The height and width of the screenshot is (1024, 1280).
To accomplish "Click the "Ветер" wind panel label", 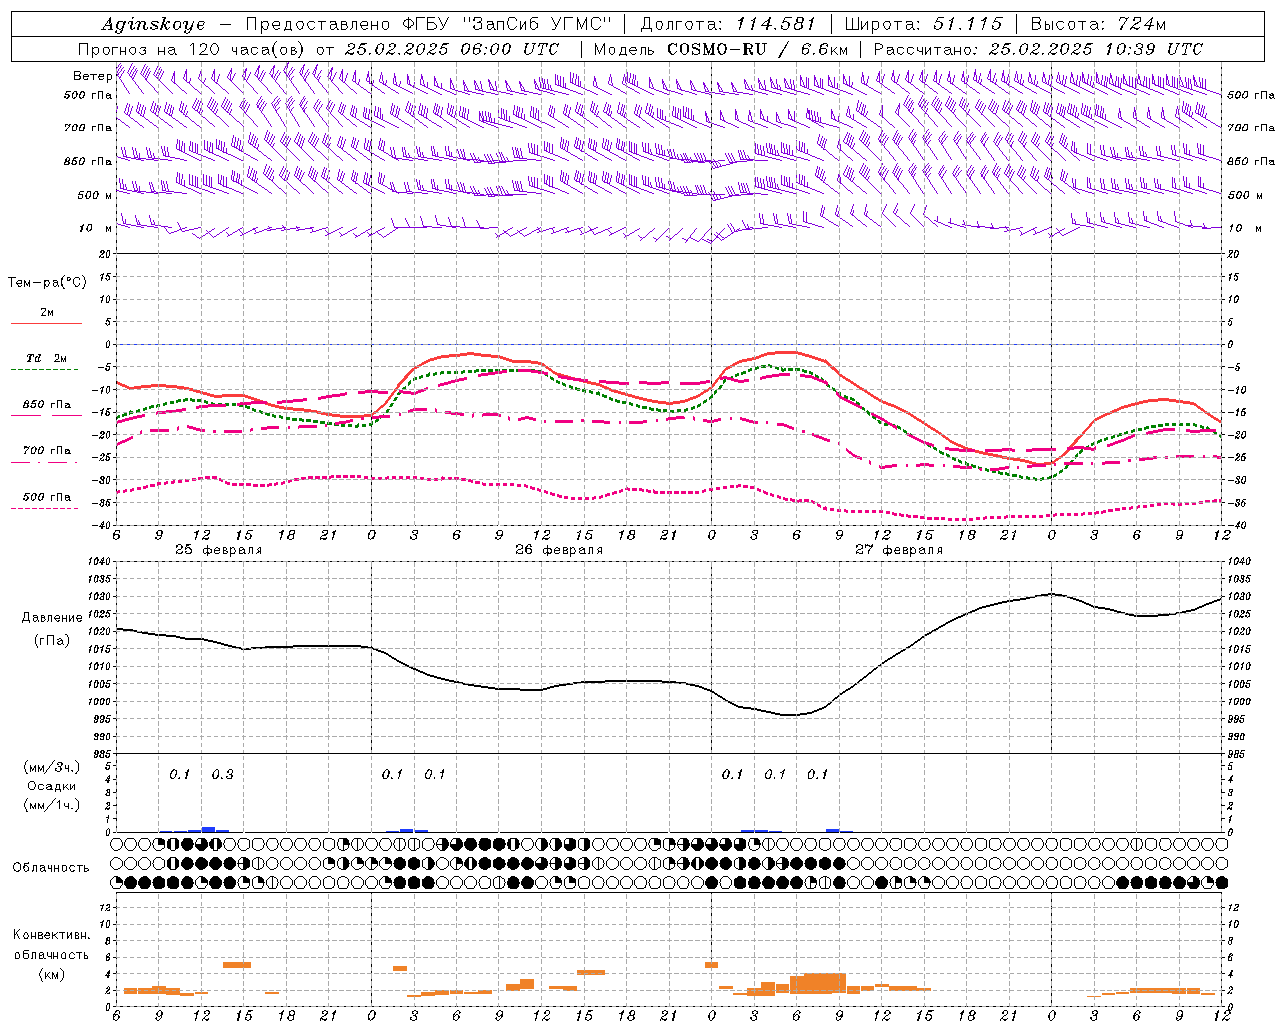I will pos(92,76).
